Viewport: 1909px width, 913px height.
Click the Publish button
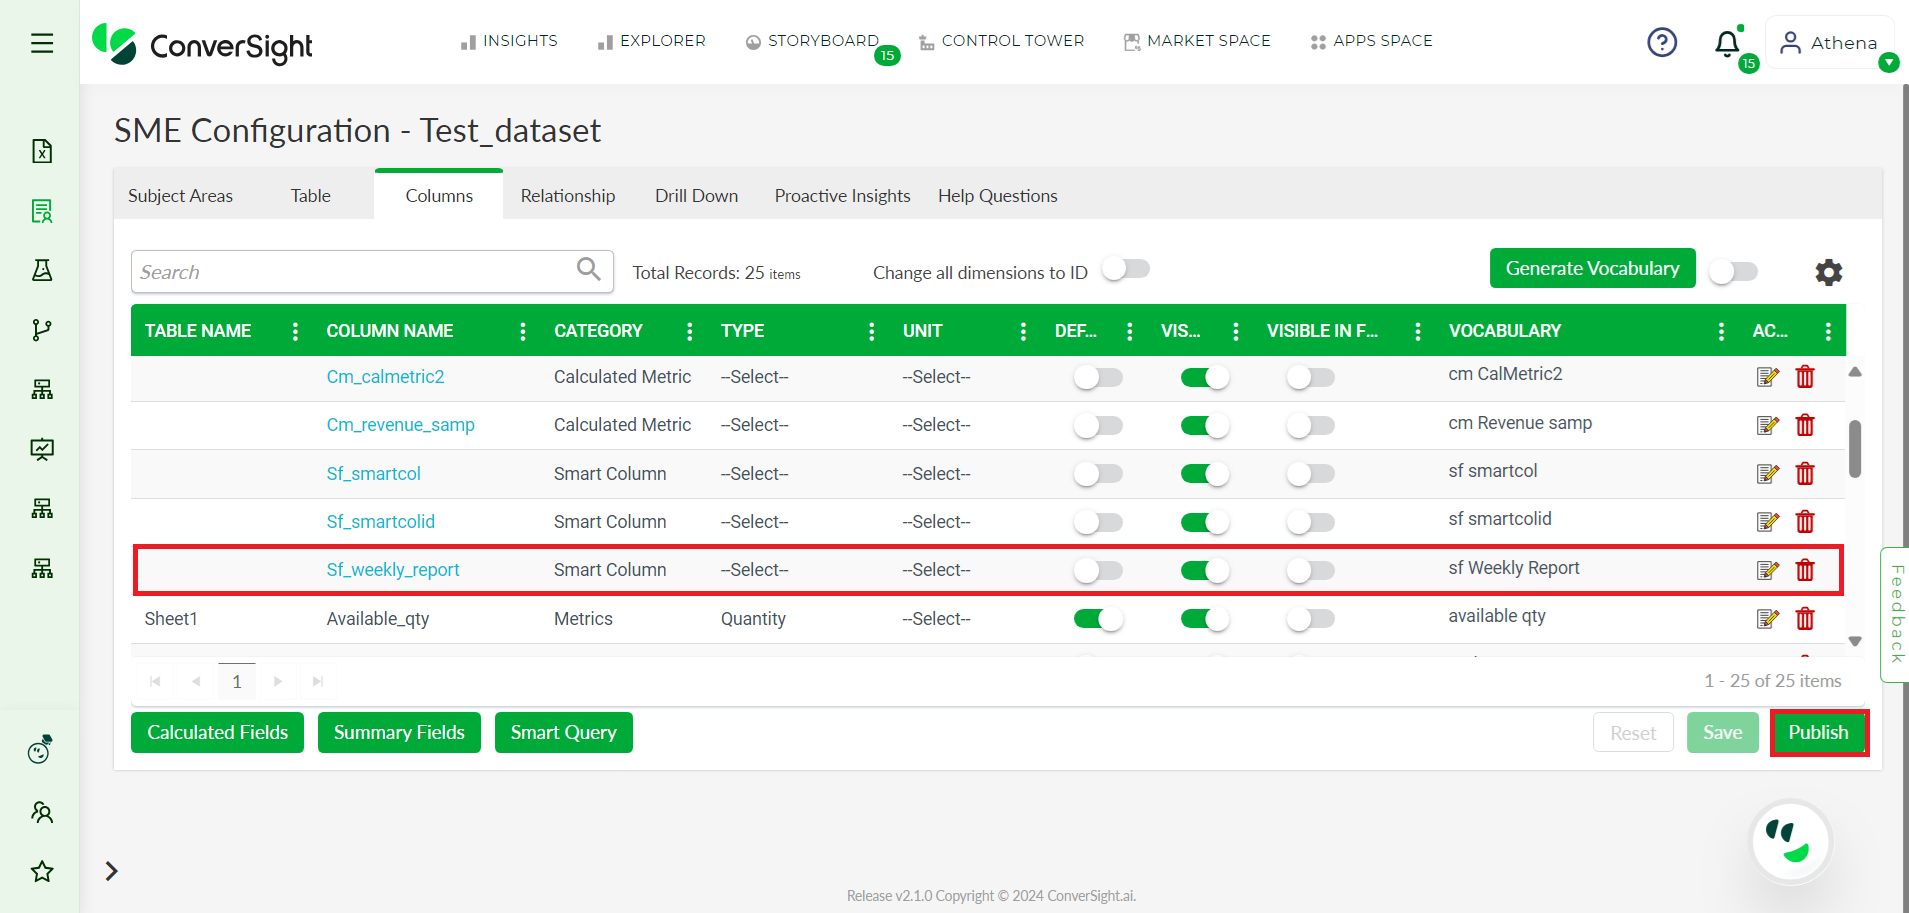pos(1819,732)
